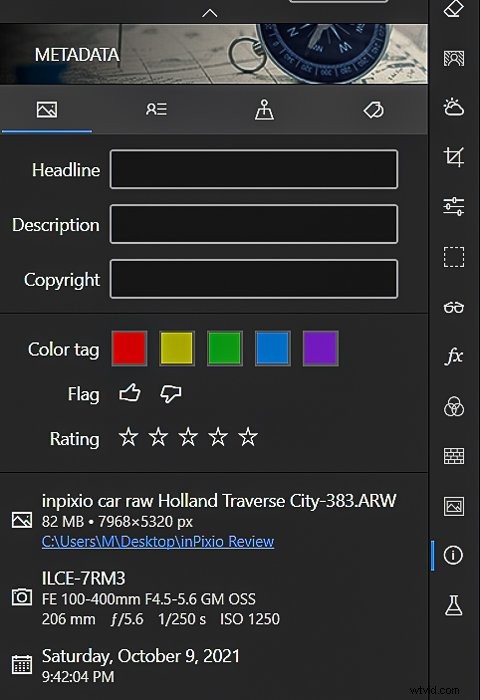The width and height of the screenshot is (480, 700).
Task: Open the background removal portrait tool
Action: (x=454, y=58)
